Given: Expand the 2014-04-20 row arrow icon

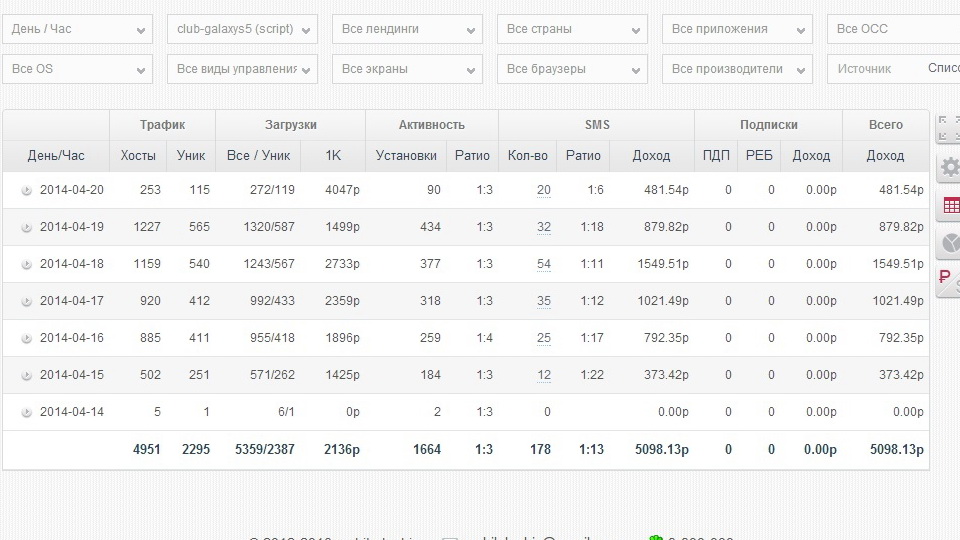Looking at the screenshot, I should pos(26,190).
